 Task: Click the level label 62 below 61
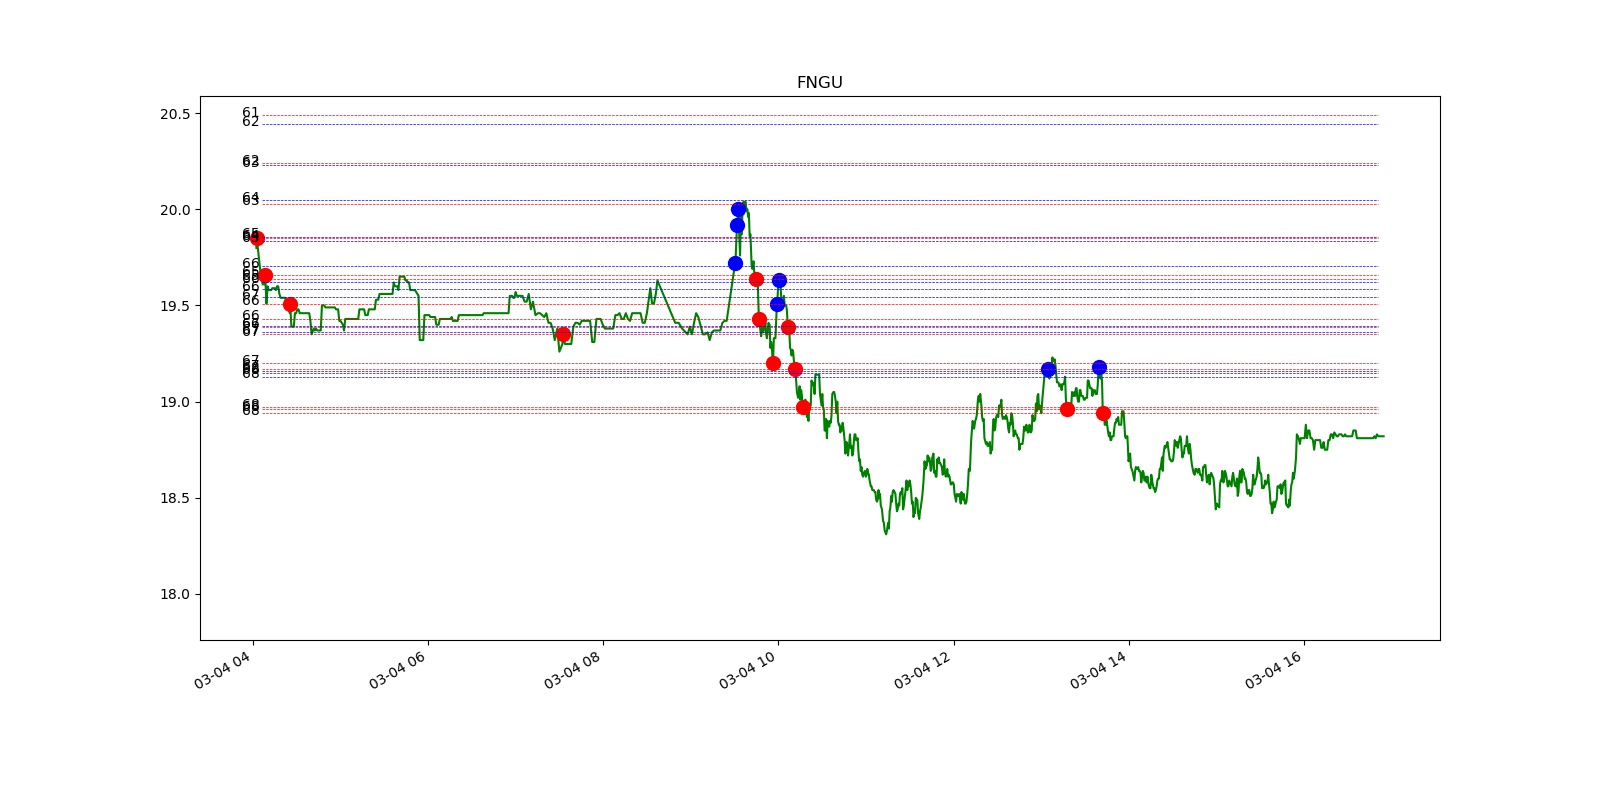(x=250, y=122)
